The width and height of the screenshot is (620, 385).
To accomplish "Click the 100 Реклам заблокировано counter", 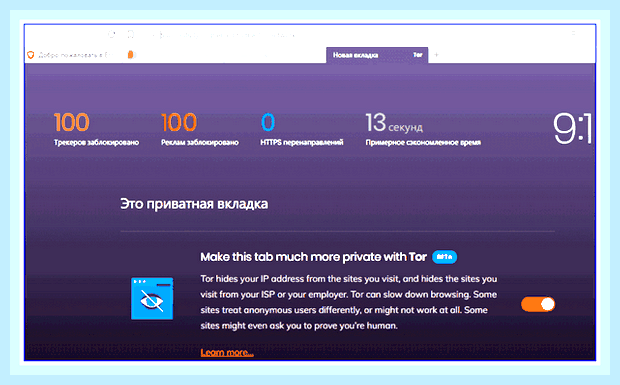I will click(x=200, y=129).
